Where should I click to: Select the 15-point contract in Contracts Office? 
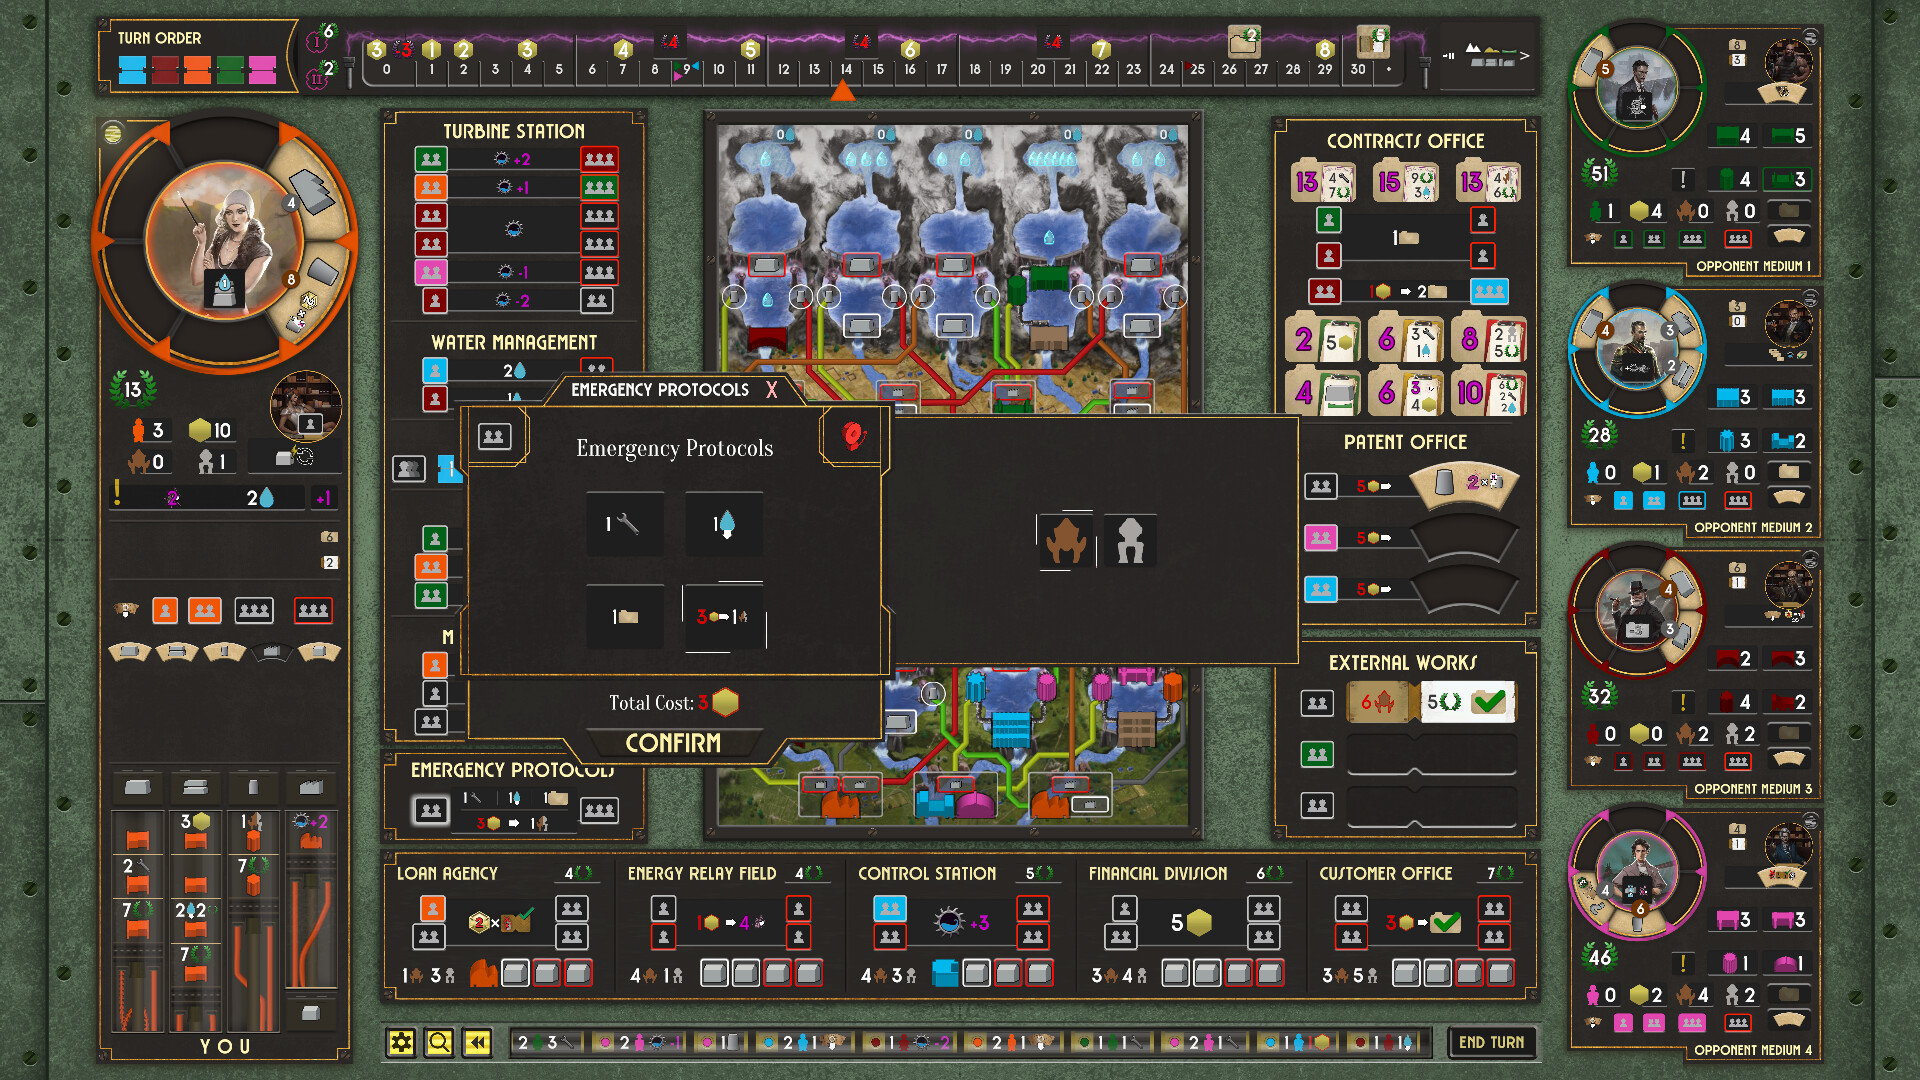click(x=1405, y=180)
